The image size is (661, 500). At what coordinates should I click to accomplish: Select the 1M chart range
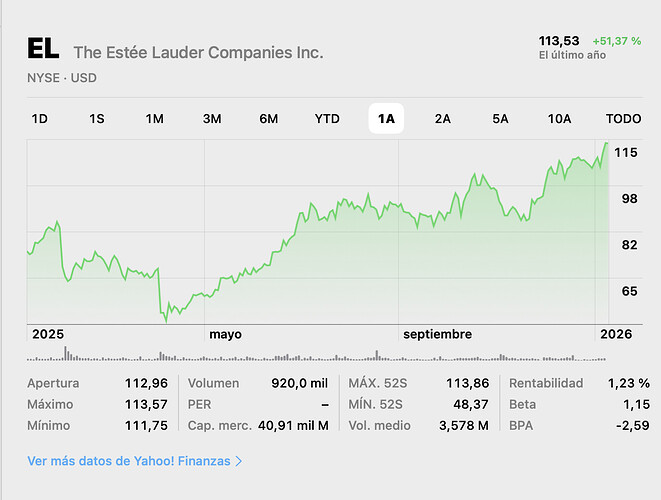click(x=154, y=119)
